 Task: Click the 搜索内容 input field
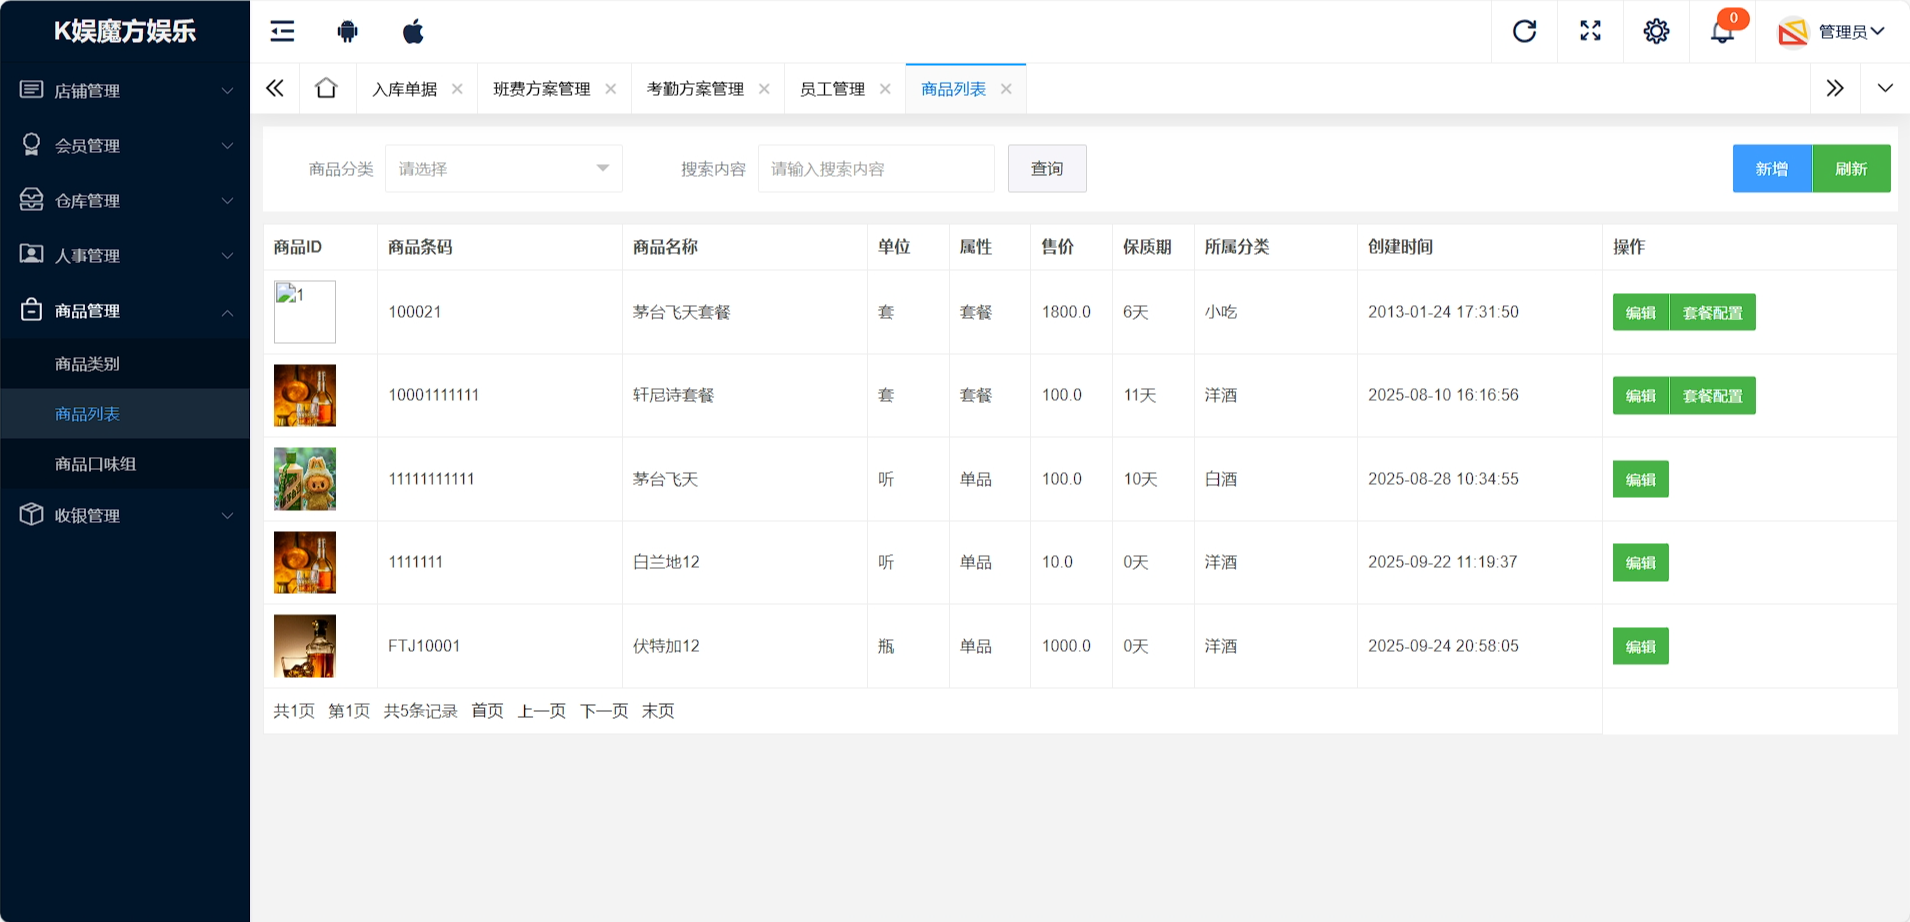(x=876, y=169)
